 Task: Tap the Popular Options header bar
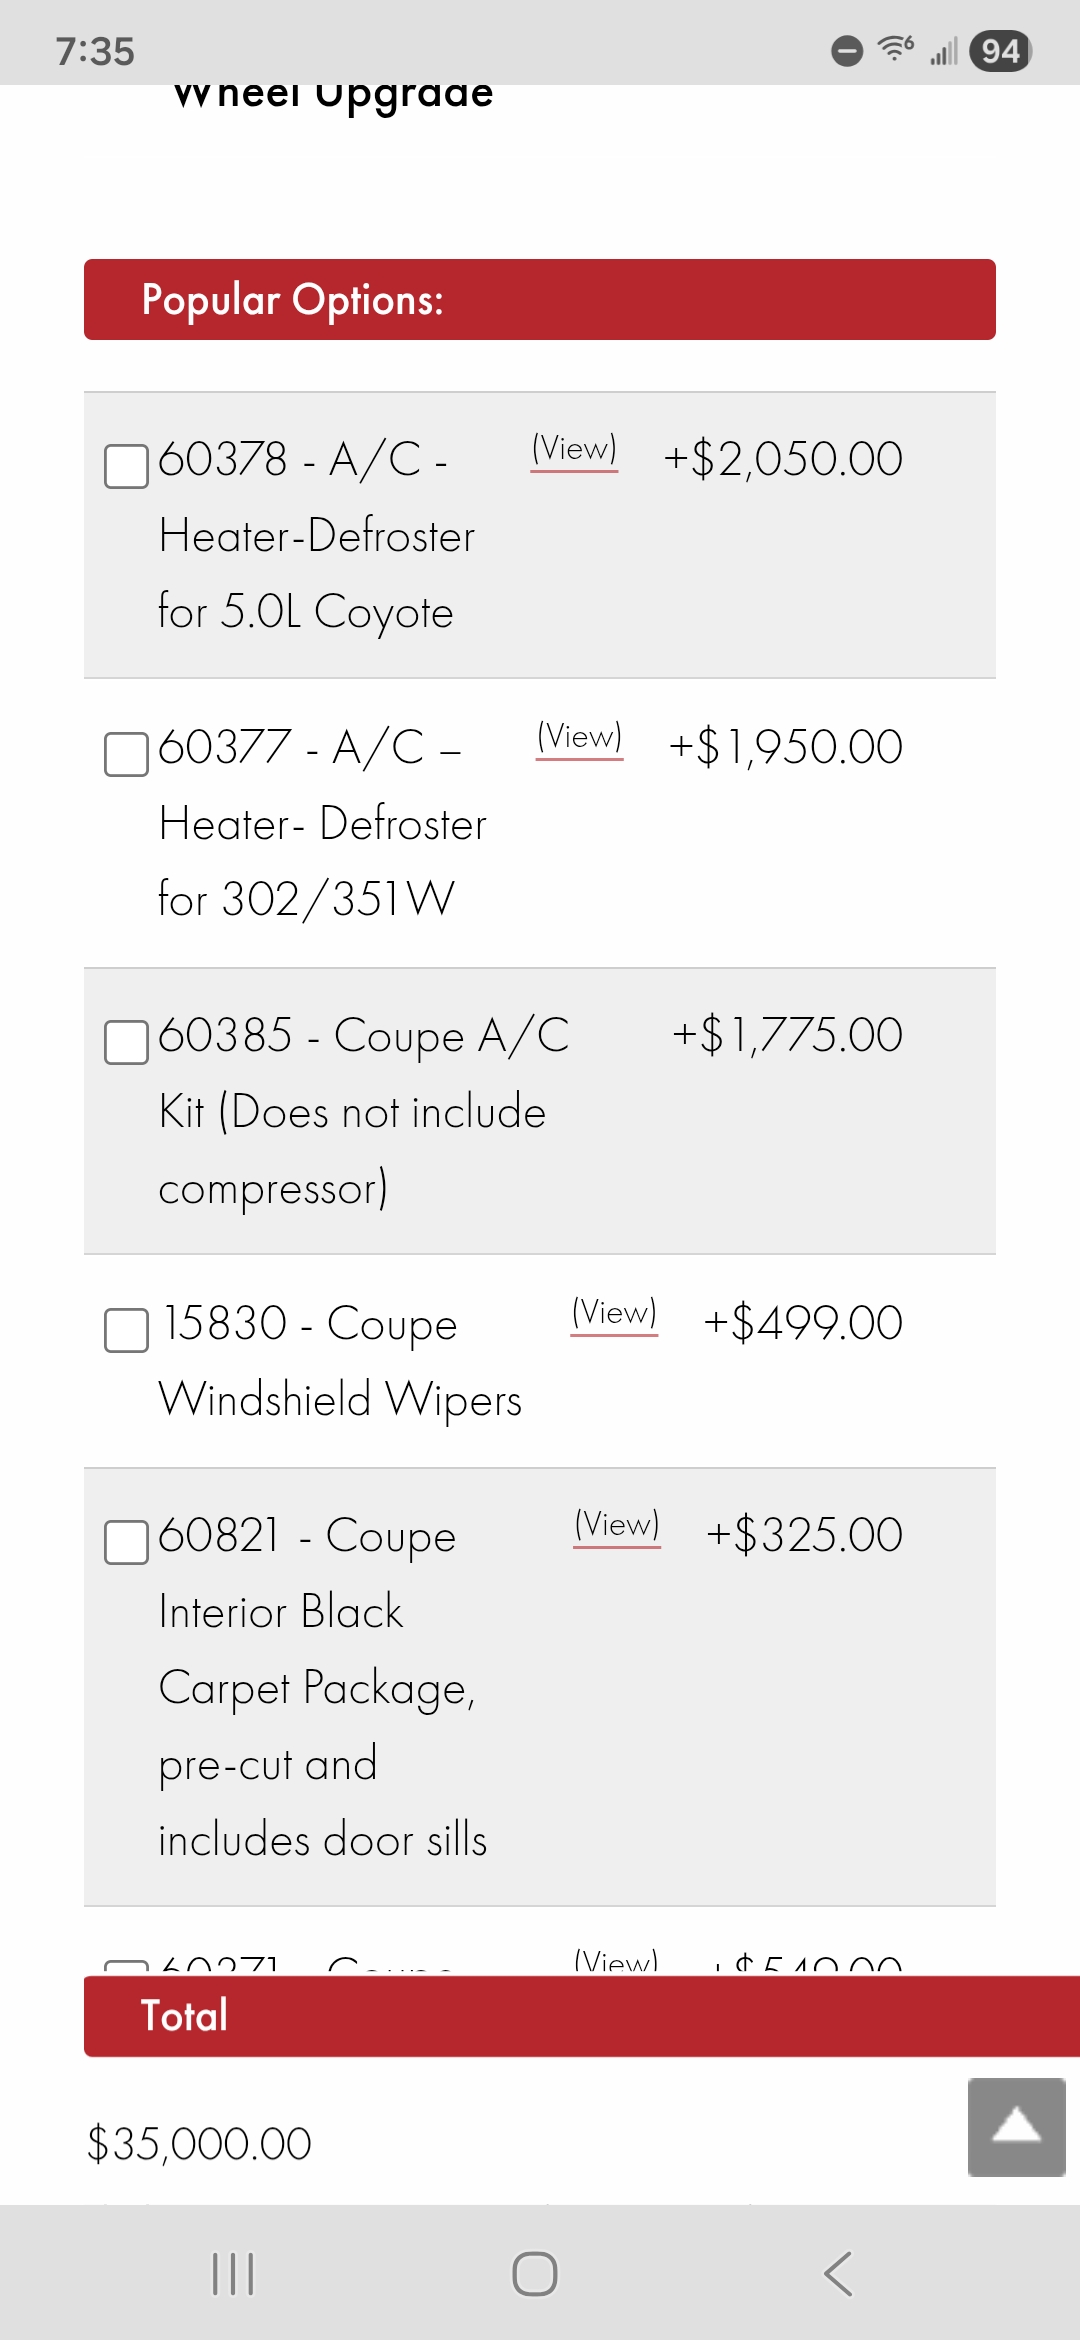540,299
